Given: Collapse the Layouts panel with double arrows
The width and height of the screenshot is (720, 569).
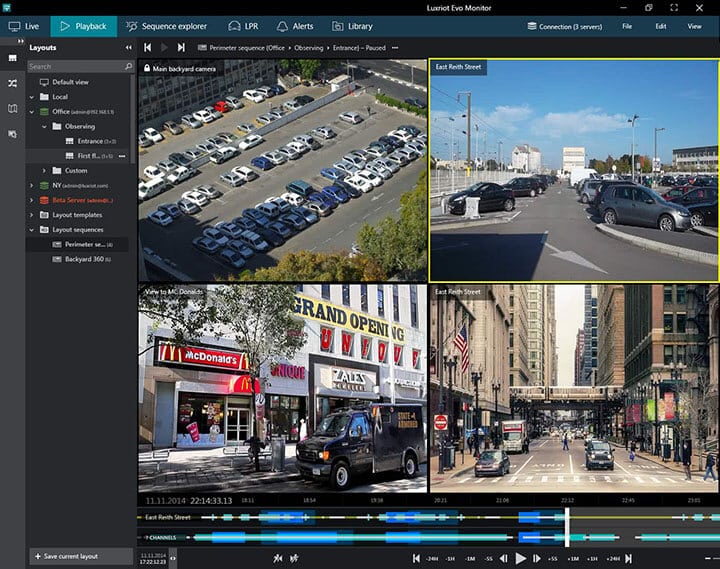Looking at the screenshot, I should coord(128,47).
